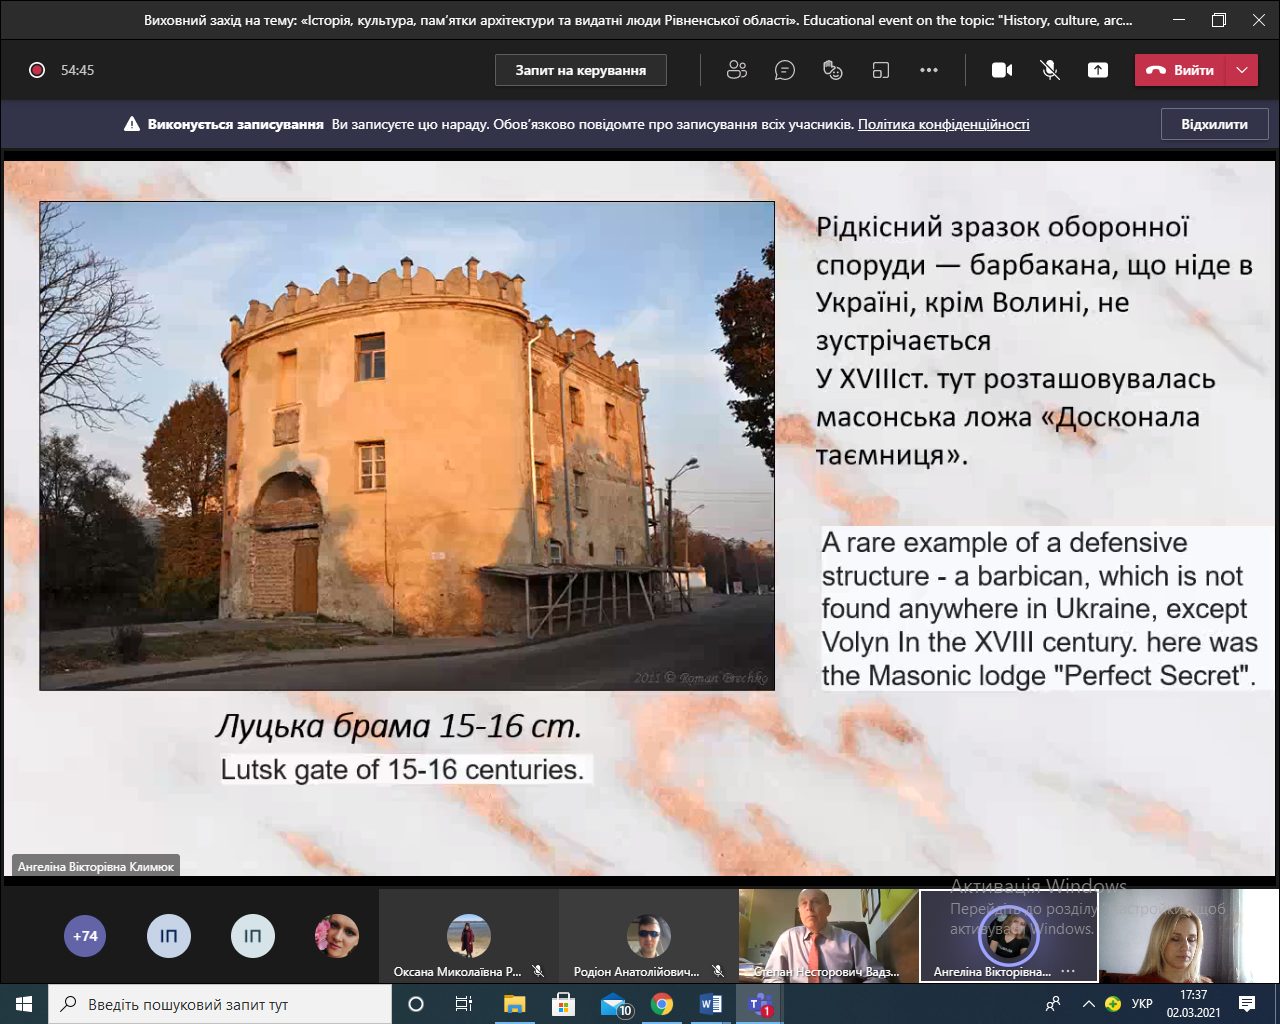
Task: Launch Chrome from the taskbar
Action: click(662, 1004)
